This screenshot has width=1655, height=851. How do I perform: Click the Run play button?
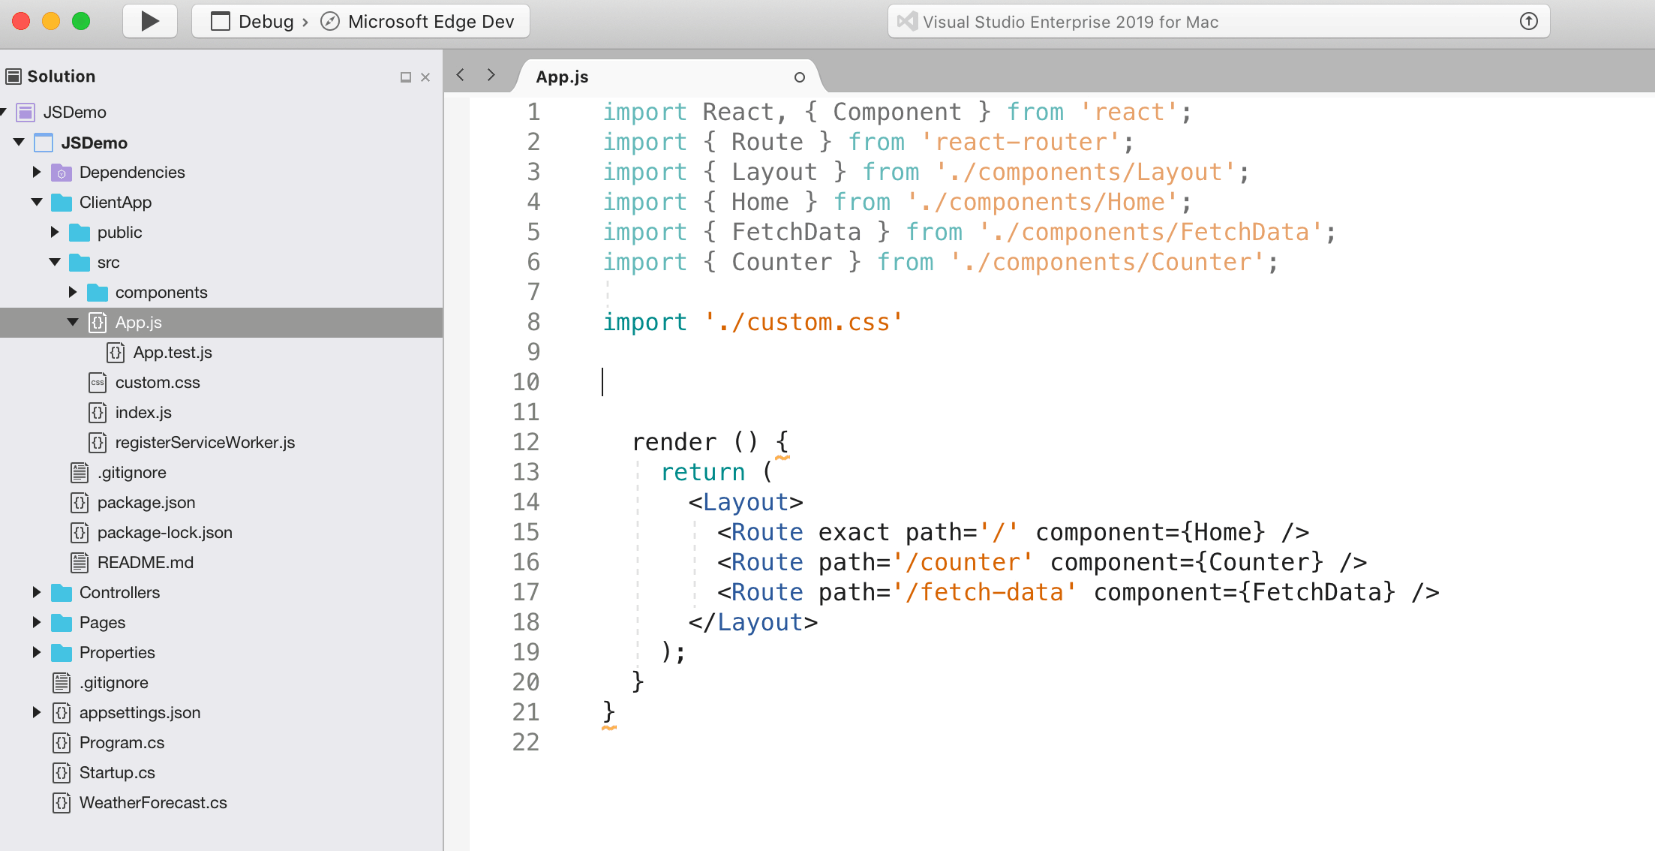click(150, 21)
